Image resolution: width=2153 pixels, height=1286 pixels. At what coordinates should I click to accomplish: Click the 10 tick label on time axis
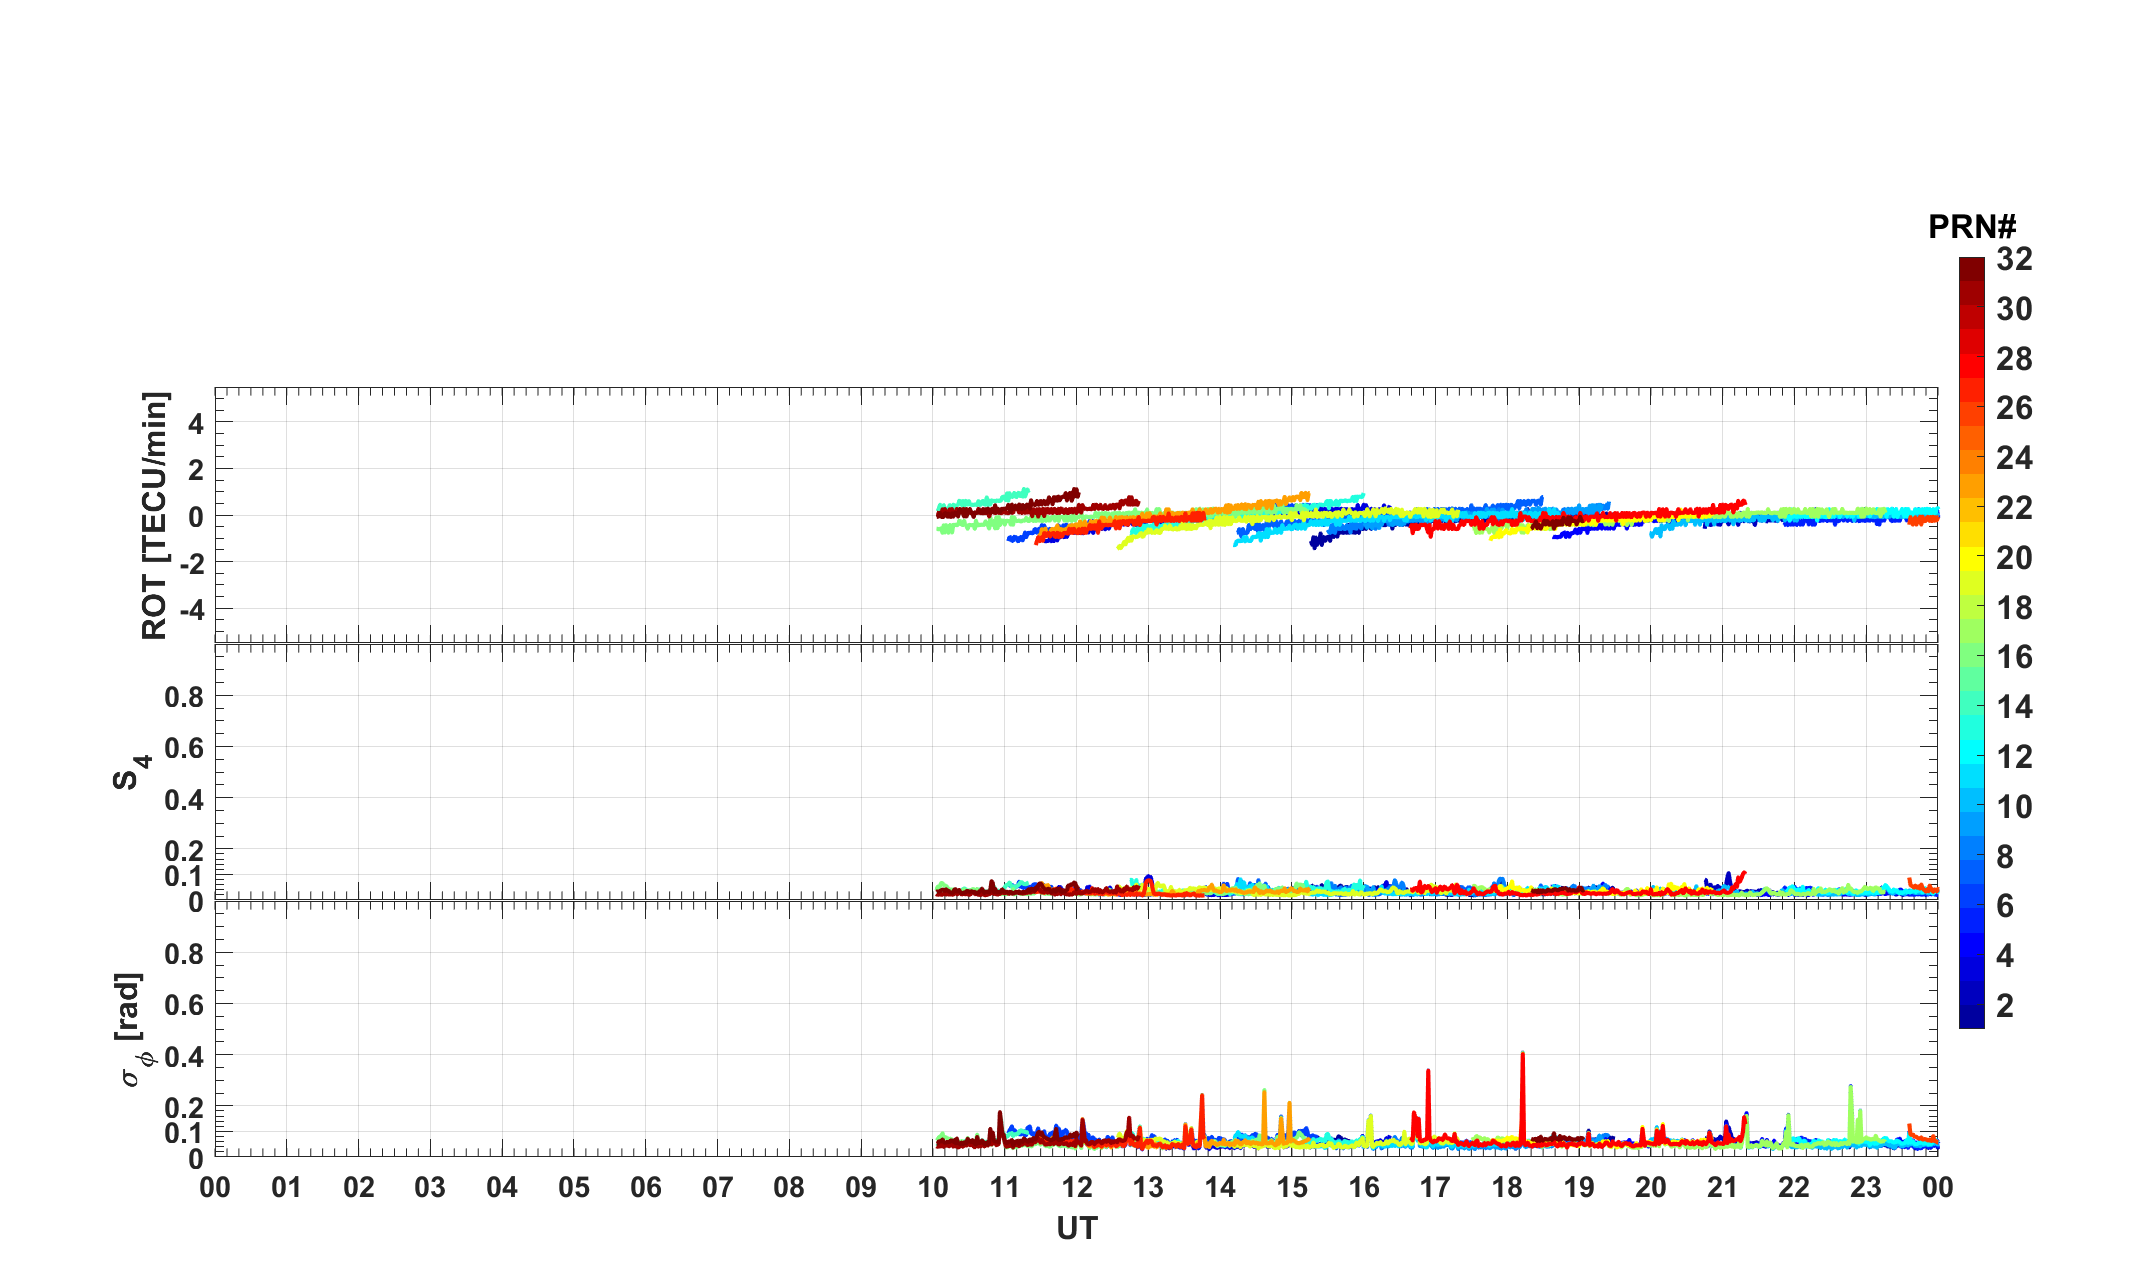(x=932, y=1188)
